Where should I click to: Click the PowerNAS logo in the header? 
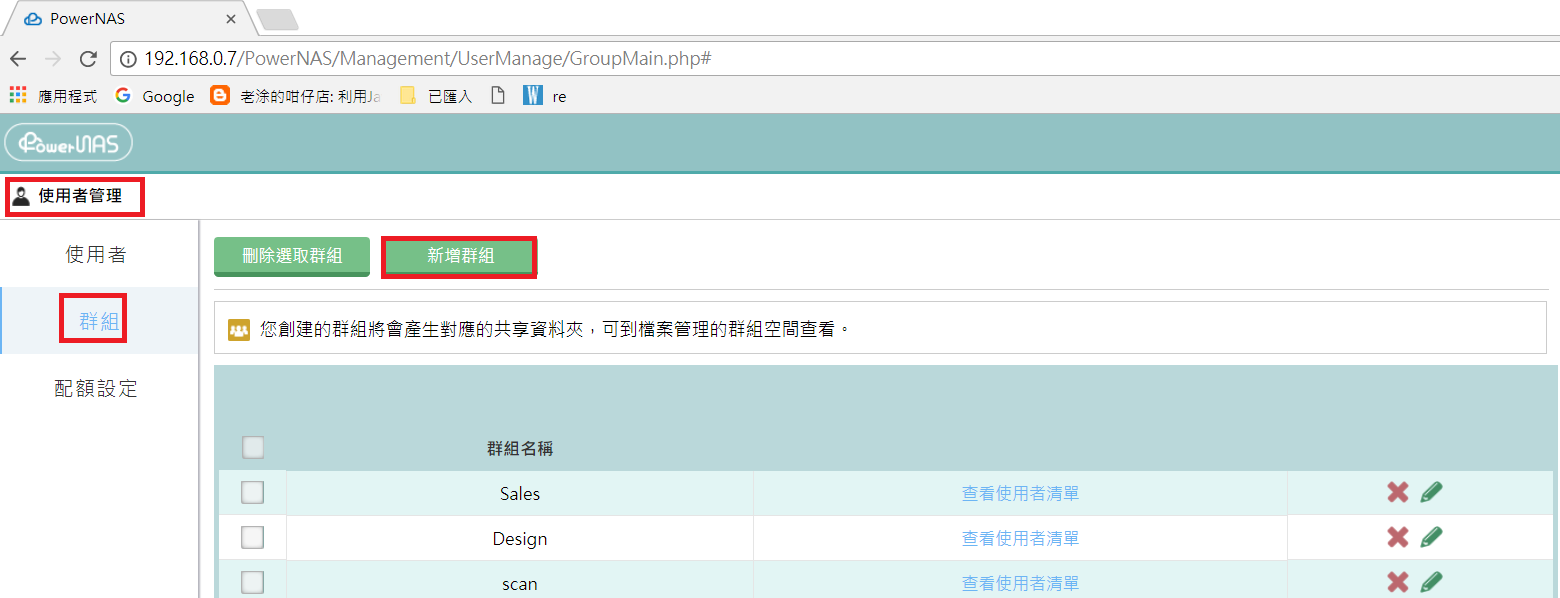click(x=68, y=141)
